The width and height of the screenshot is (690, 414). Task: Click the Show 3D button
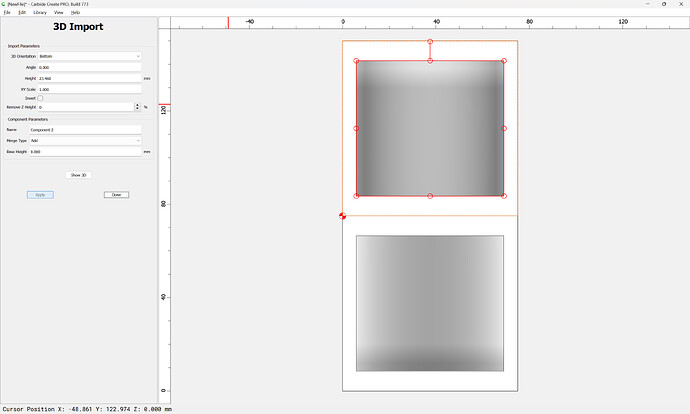78,175
